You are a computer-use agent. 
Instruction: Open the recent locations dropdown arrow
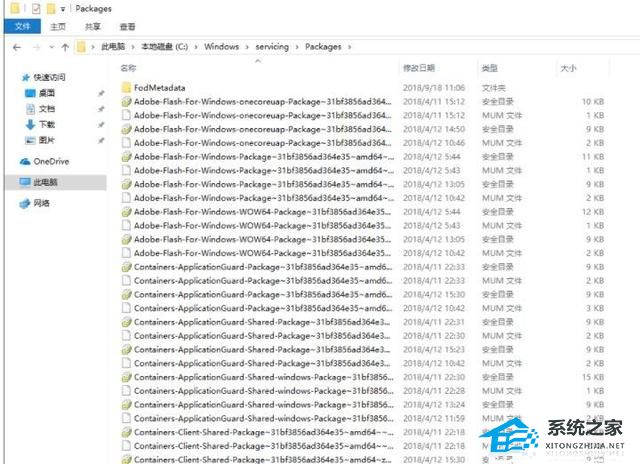(x=51, y=47)
